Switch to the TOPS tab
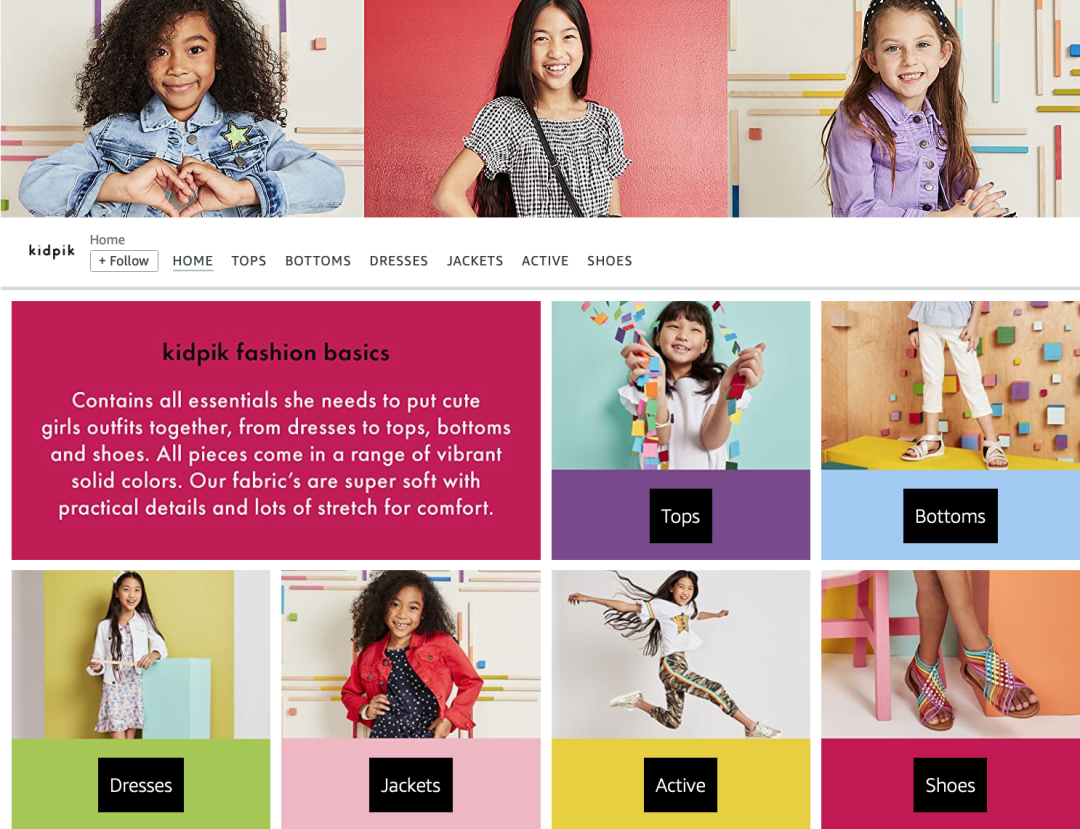This screenshot has height=829, width=1080. point(249,261)
